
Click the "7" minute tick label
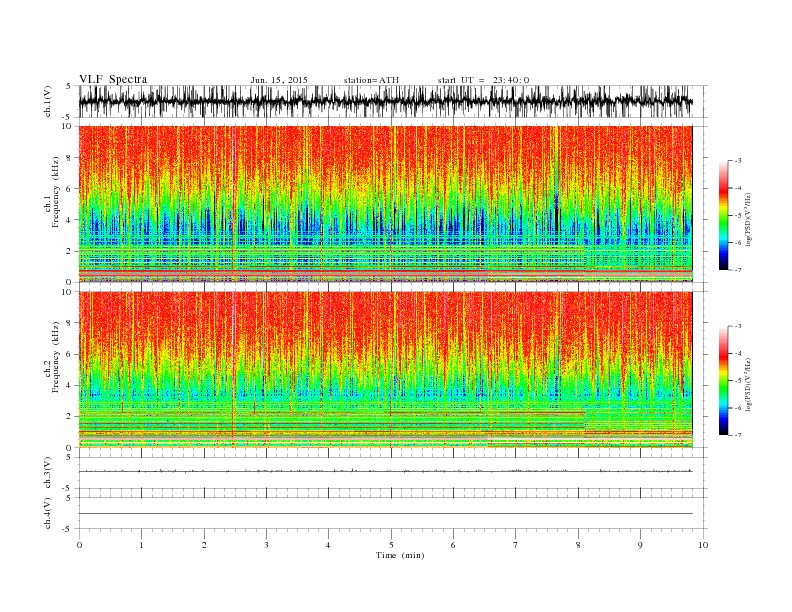point(516,545)
